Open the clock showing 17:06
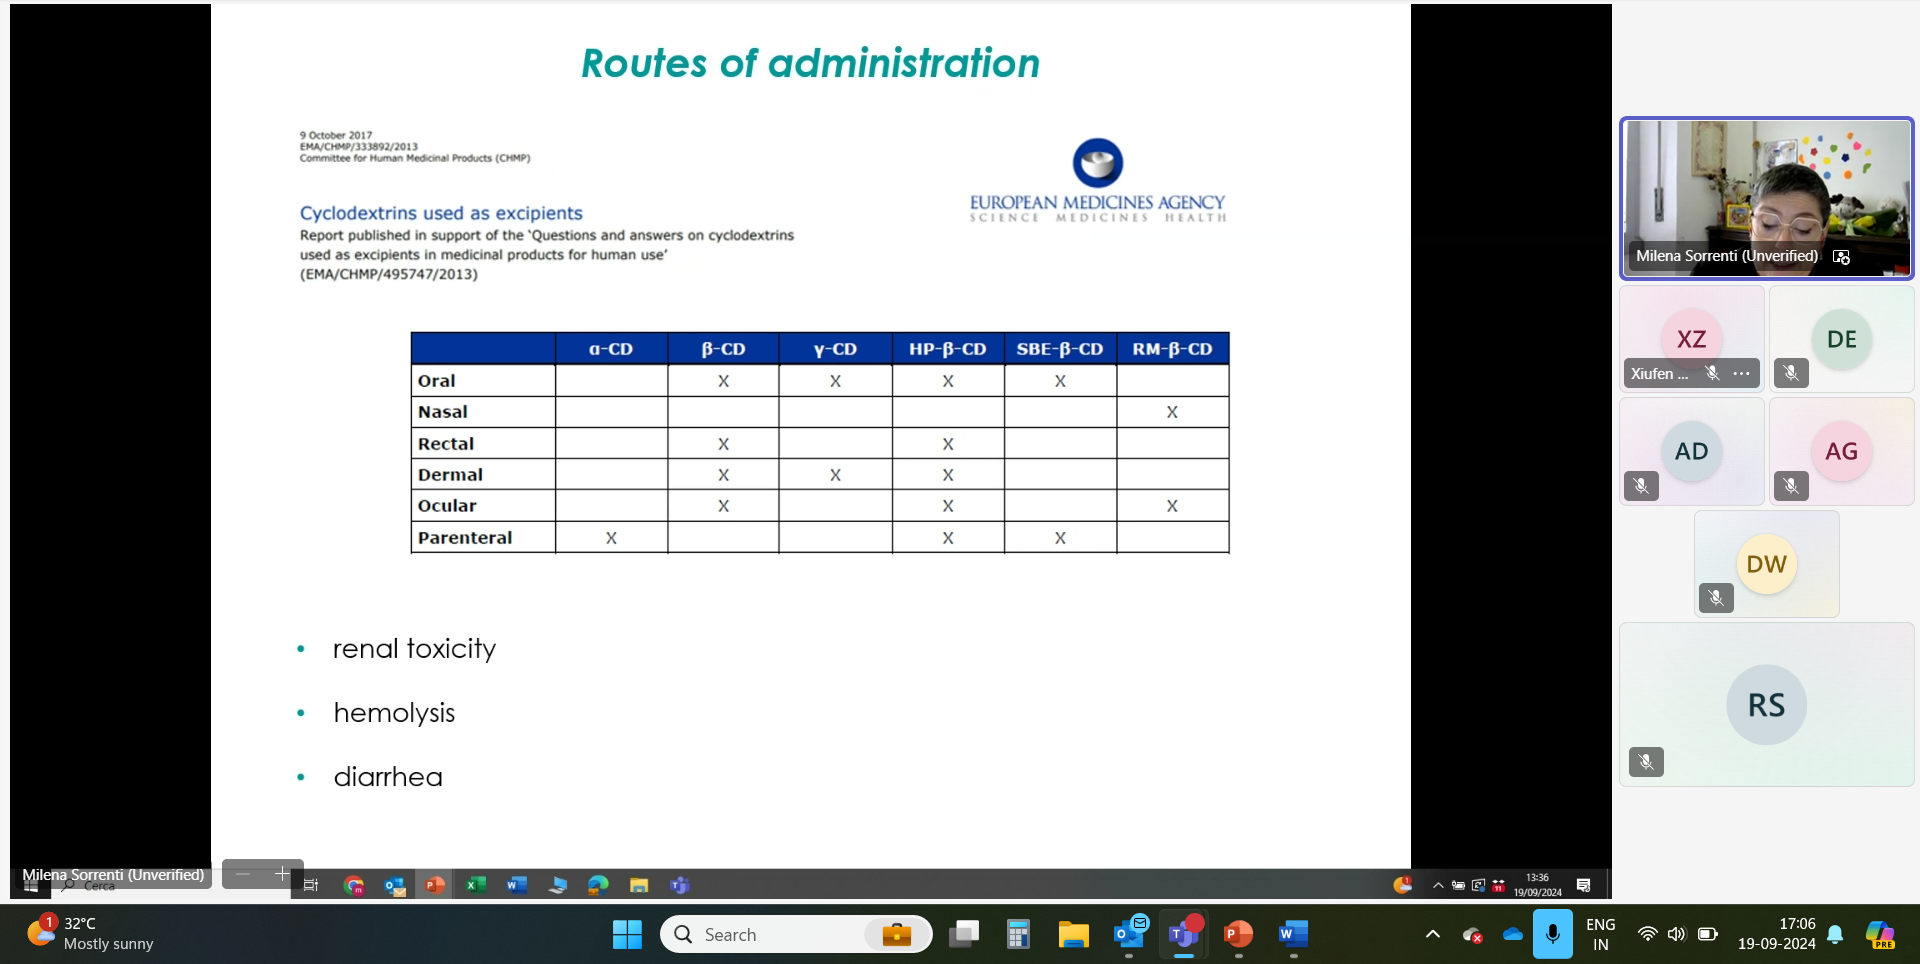 click(x=1777, y=934)
